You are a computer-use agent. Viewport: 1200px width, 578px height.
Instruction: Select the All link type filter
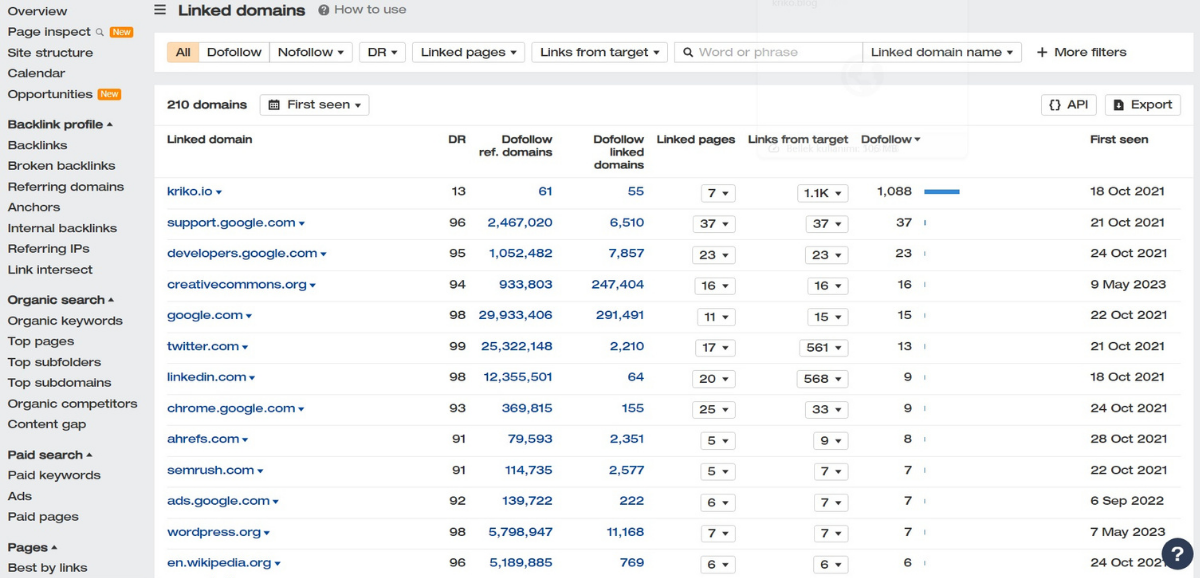point(183,52)
